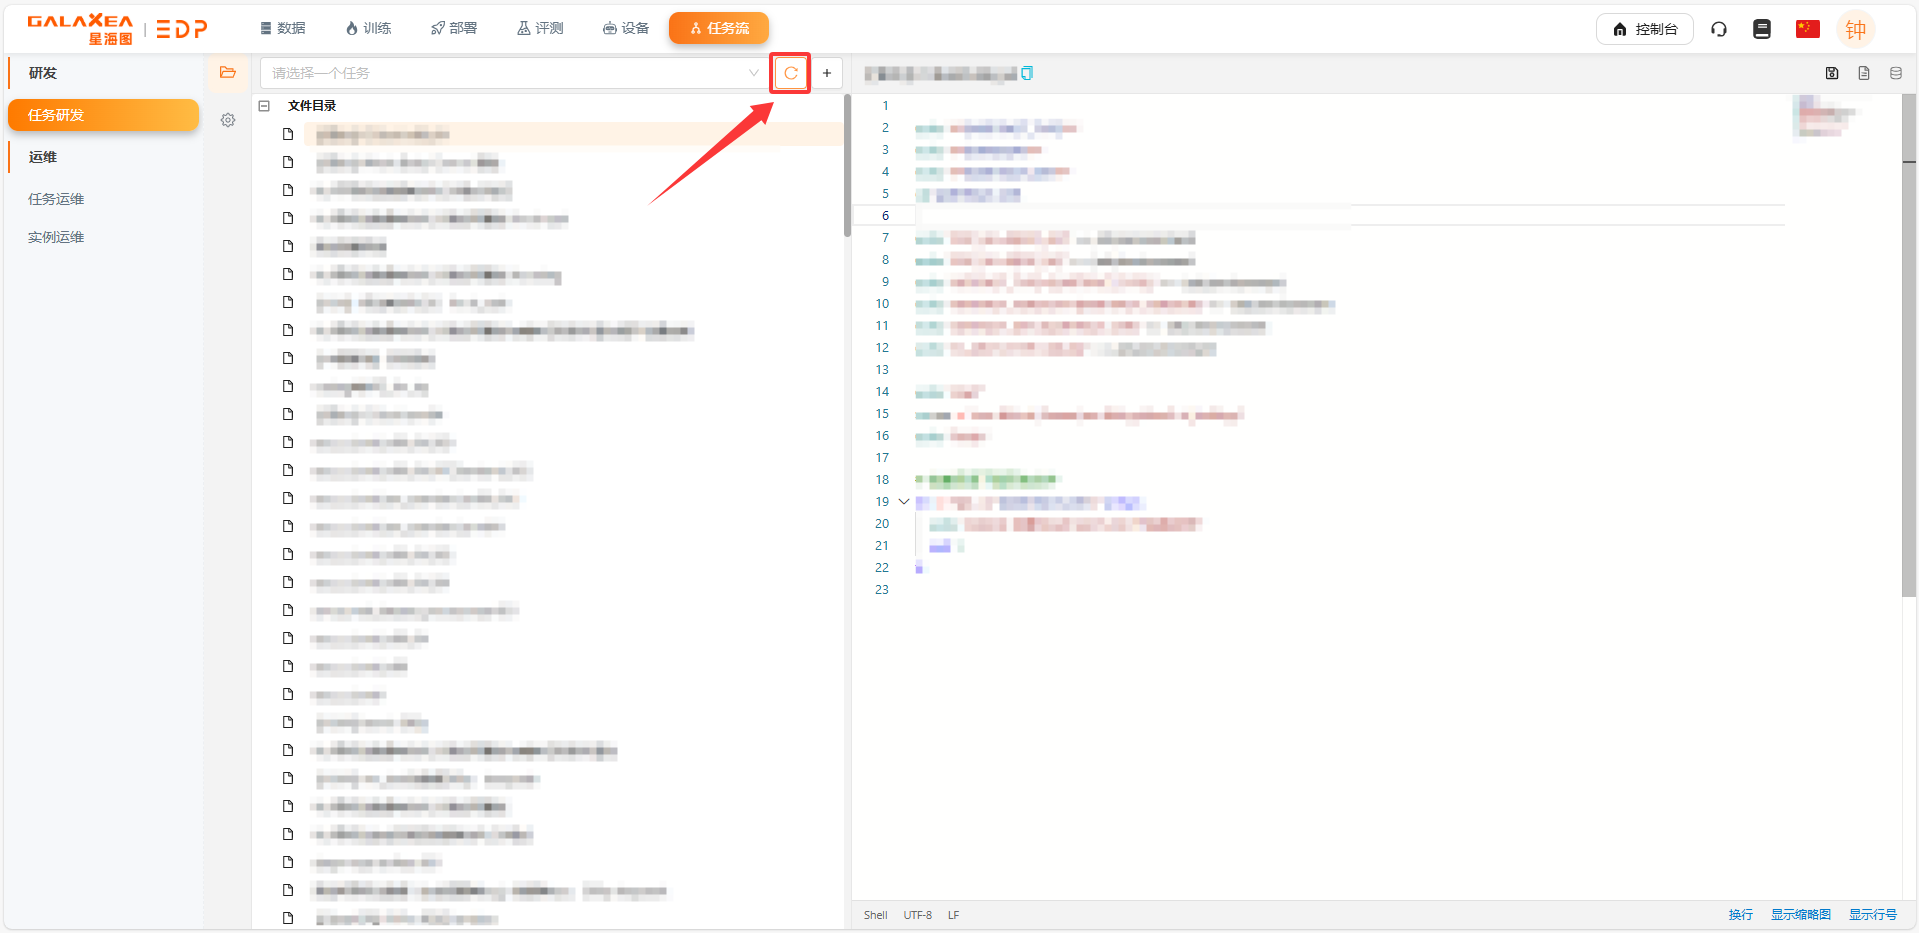Click the save (floppy disk) icon
Screen dimensions: 1919x933
click(x=1832, y=73)
